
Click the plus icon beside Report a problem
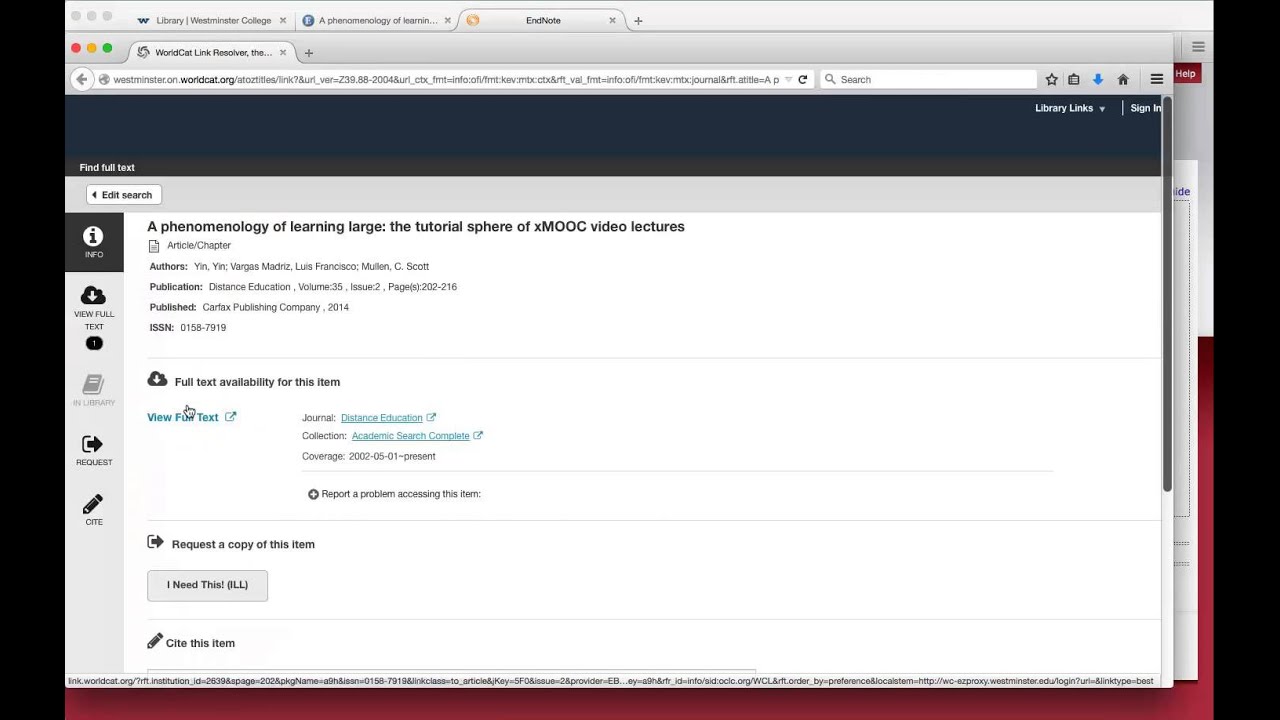(313, 494)
